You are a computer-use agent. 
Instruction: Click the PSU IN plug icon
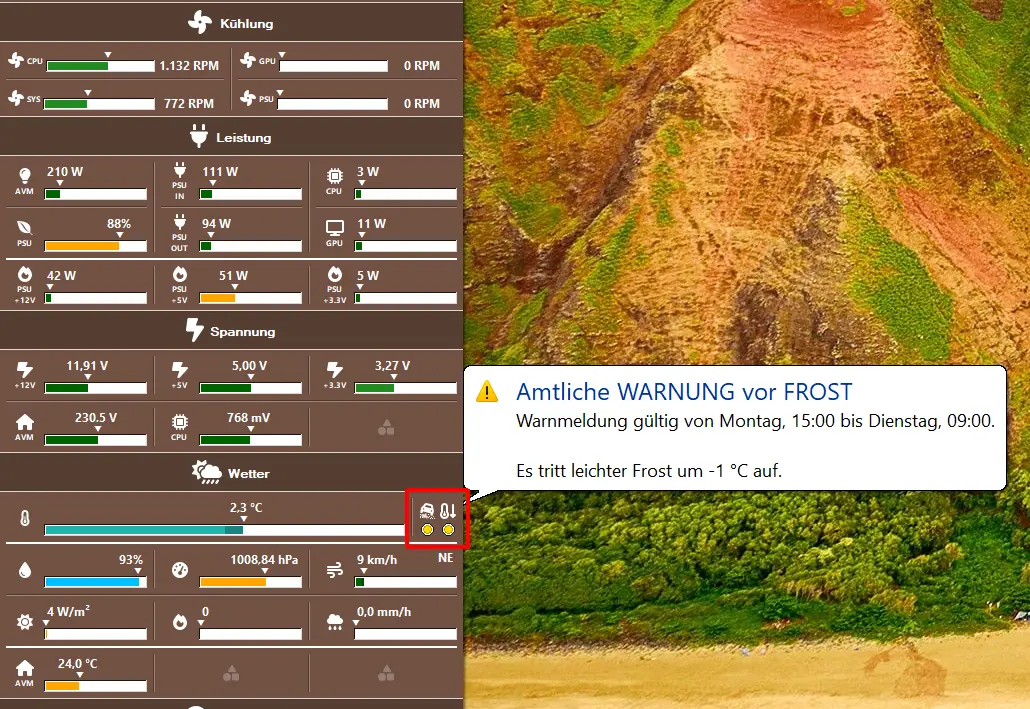coord(179,170)
